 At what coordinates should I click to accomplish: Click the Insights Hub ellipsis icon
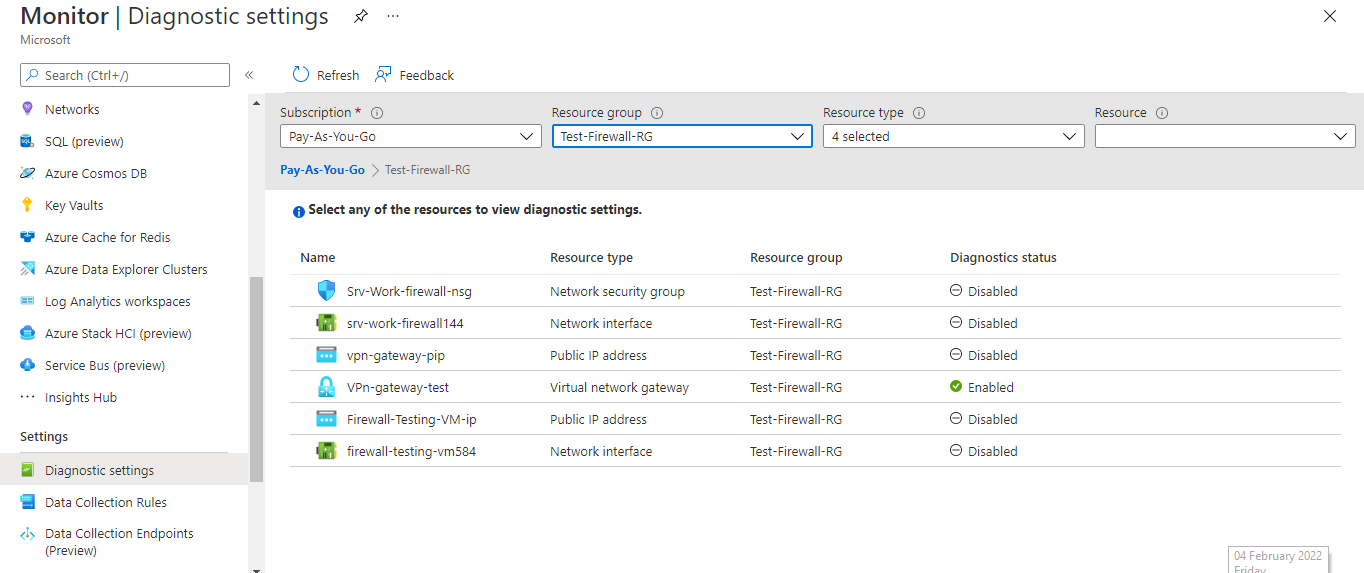coord(27,397)
